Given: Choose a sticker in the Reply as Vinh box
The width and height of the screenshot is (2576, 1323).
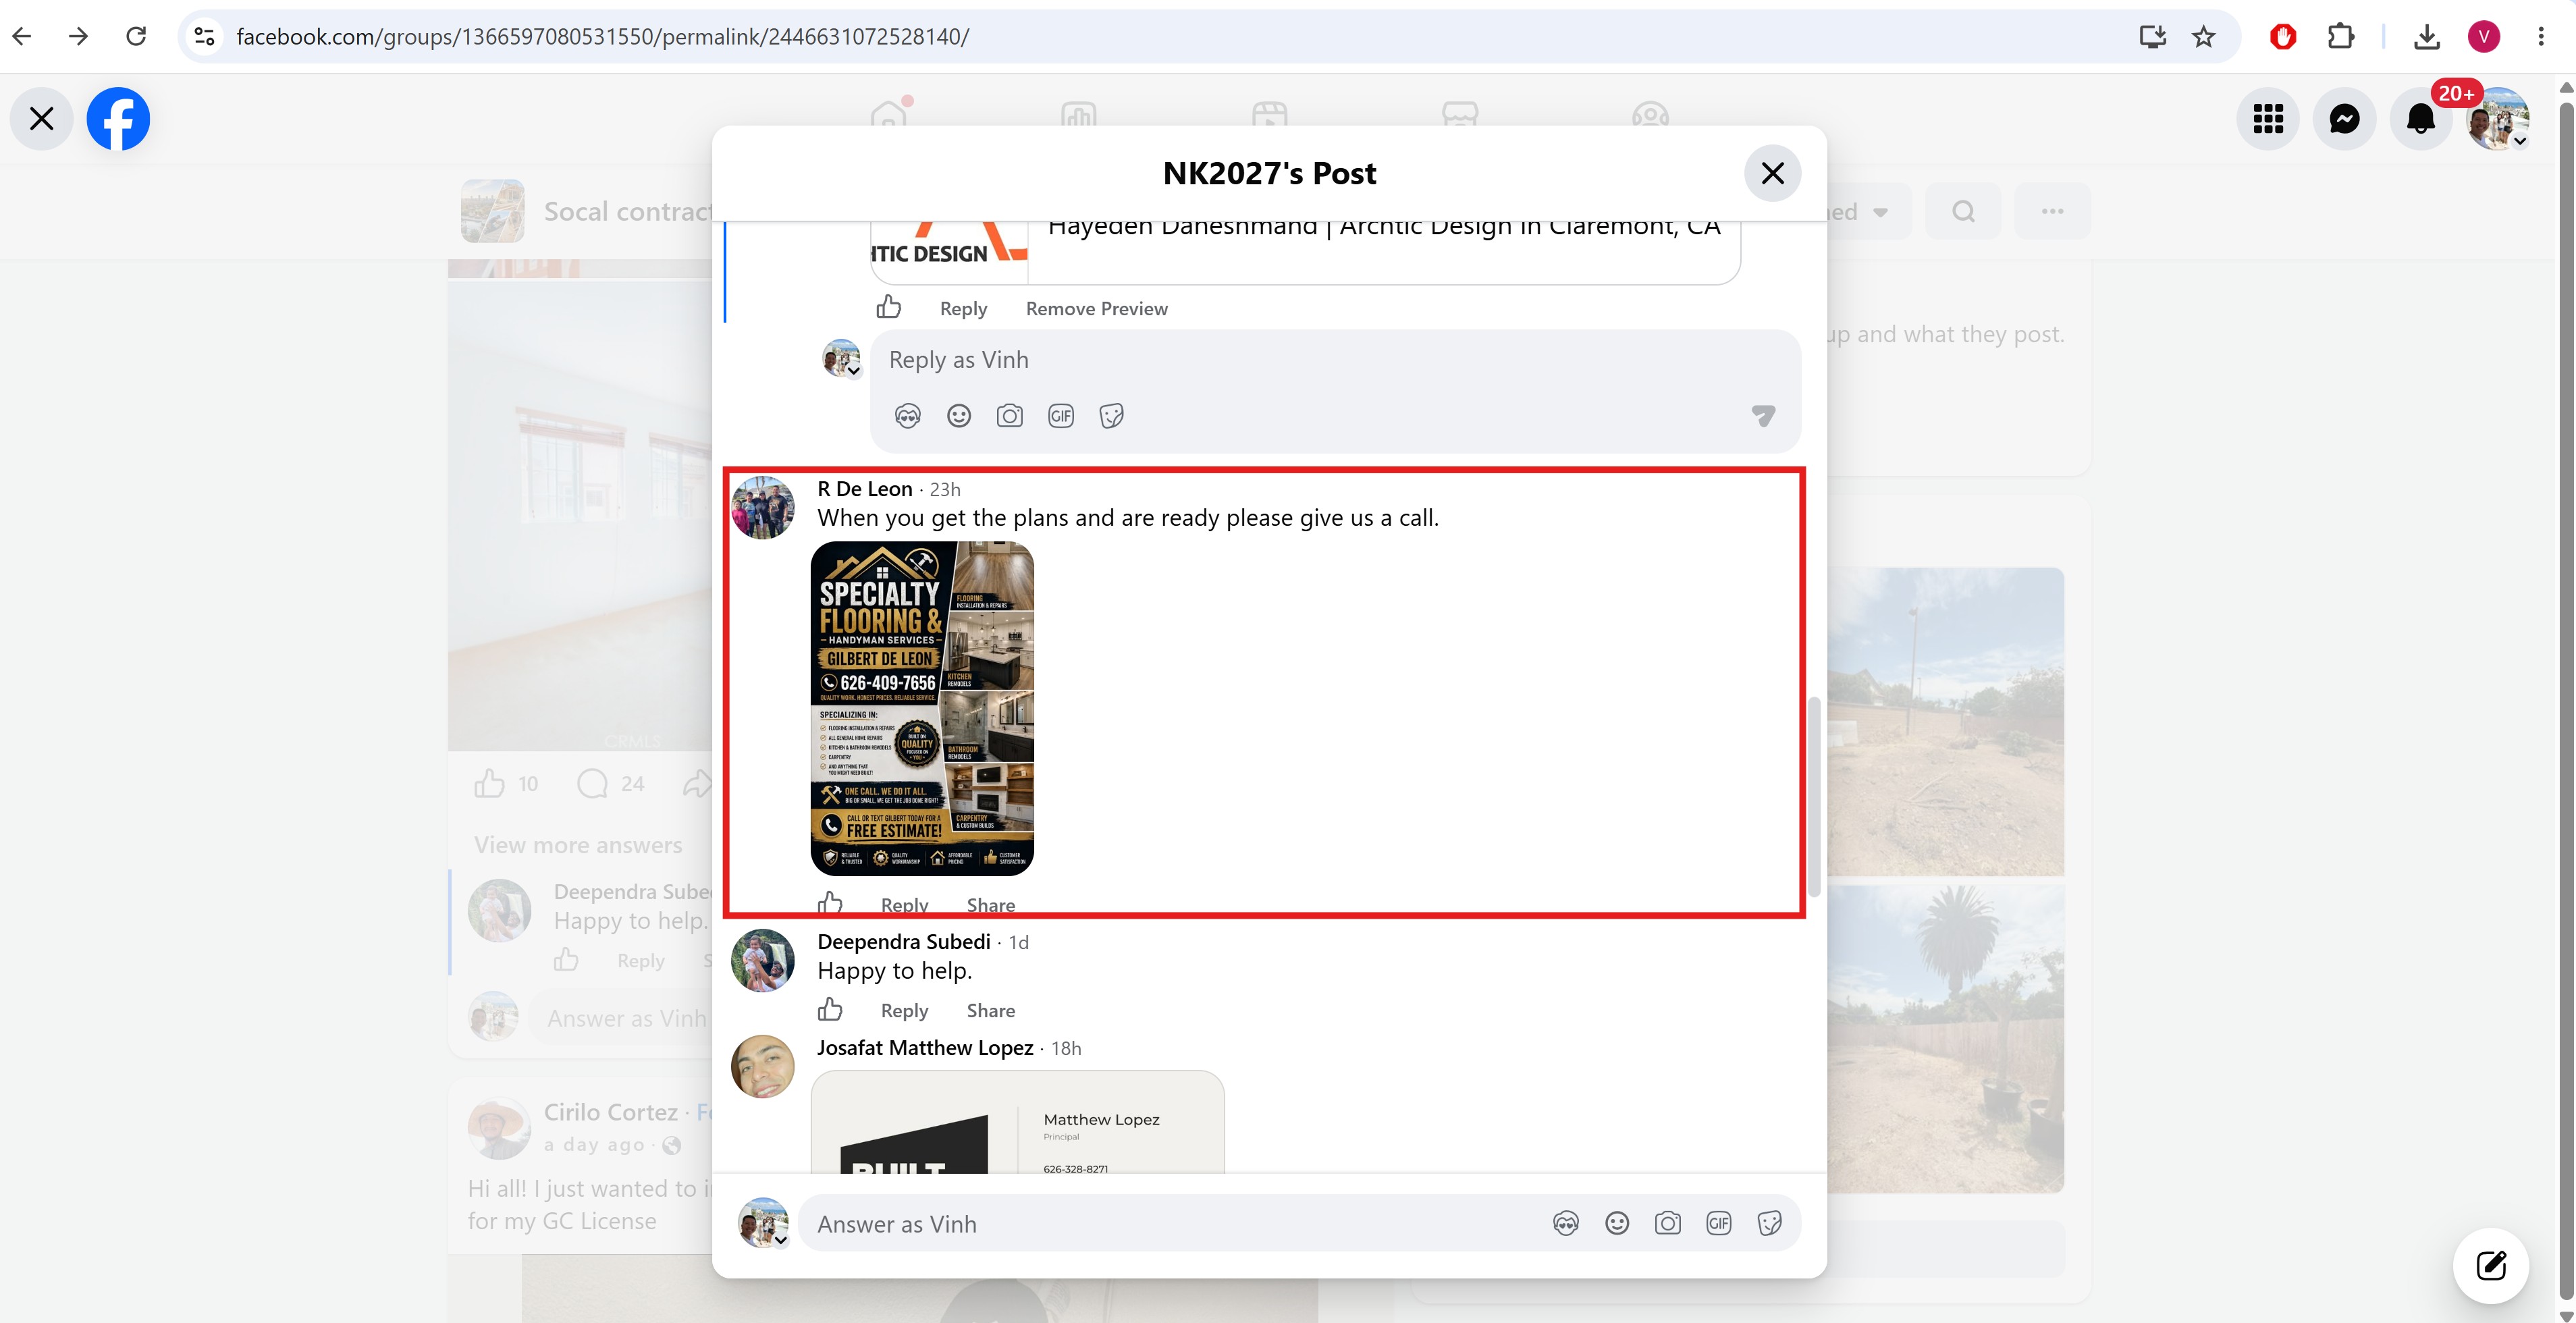Looking at the screenshot, I should pyautogui.click(x=1112, y=416).
